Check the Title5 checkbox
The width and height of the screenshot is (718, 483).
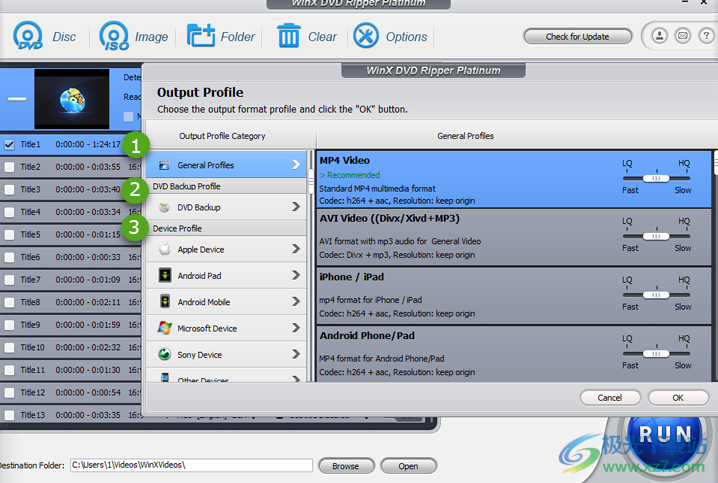click(9, 235)
